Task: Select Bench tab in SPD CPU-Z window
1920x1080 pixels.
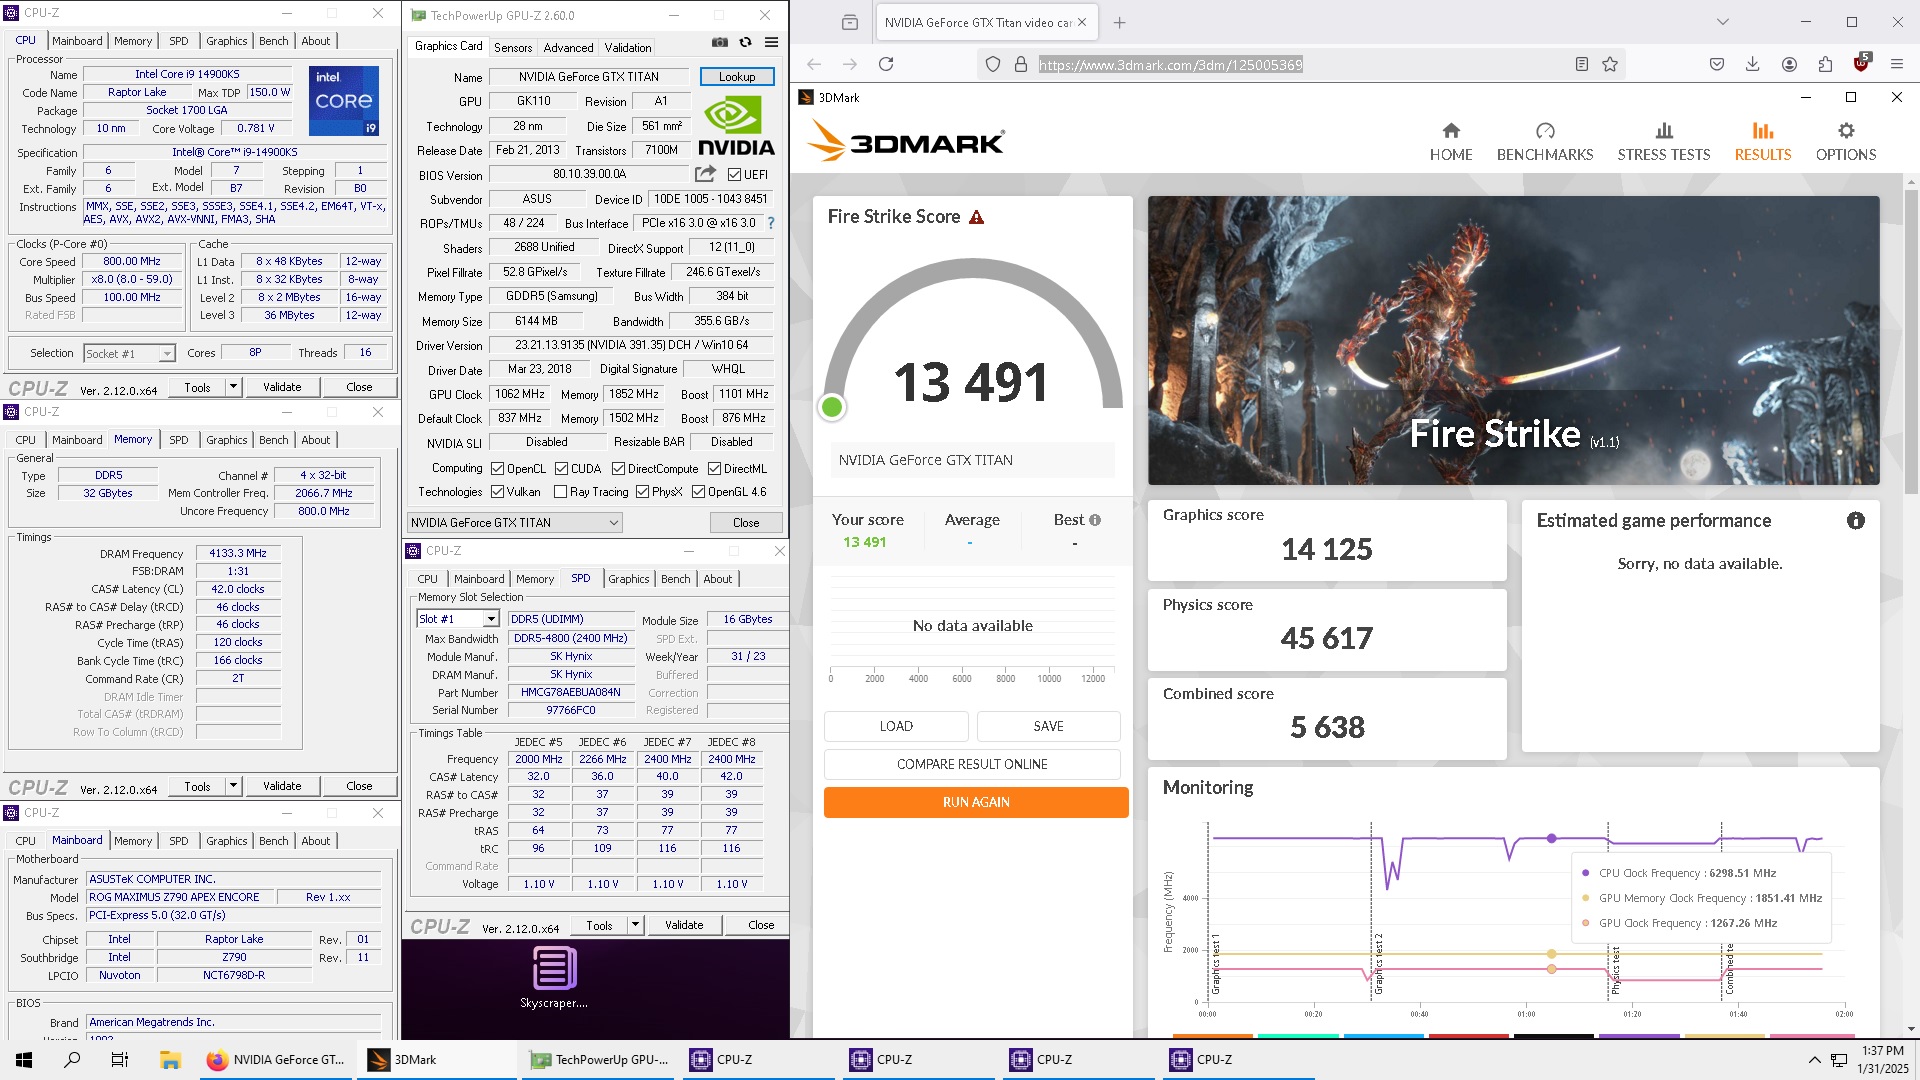Action: (676, 579)
